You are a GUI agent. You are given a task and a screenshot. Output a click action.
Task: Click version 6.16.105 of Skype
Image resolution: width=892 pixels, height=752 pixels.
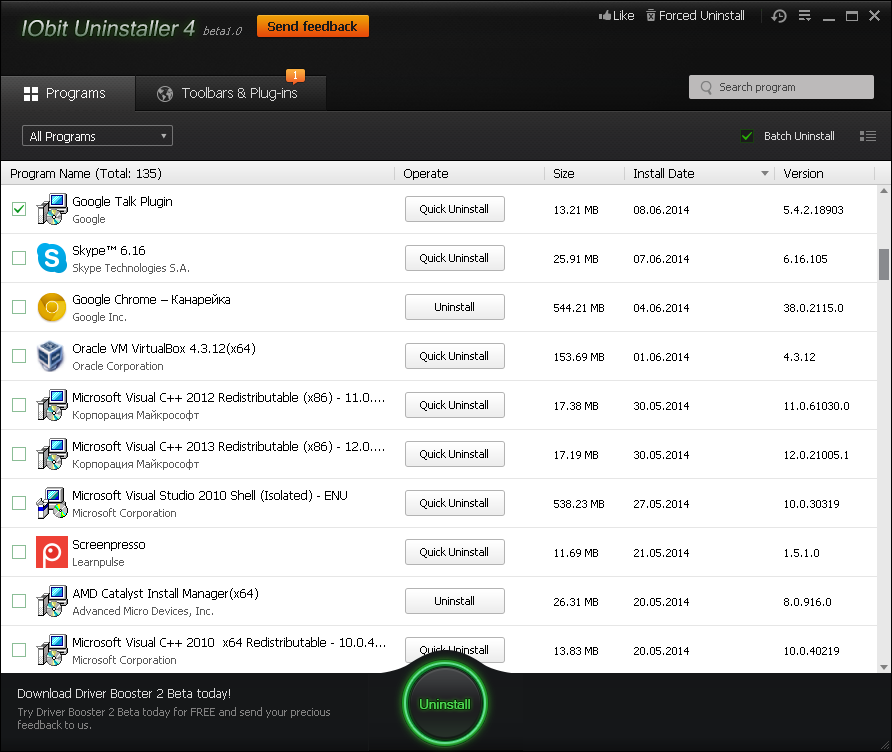point(805,259)
